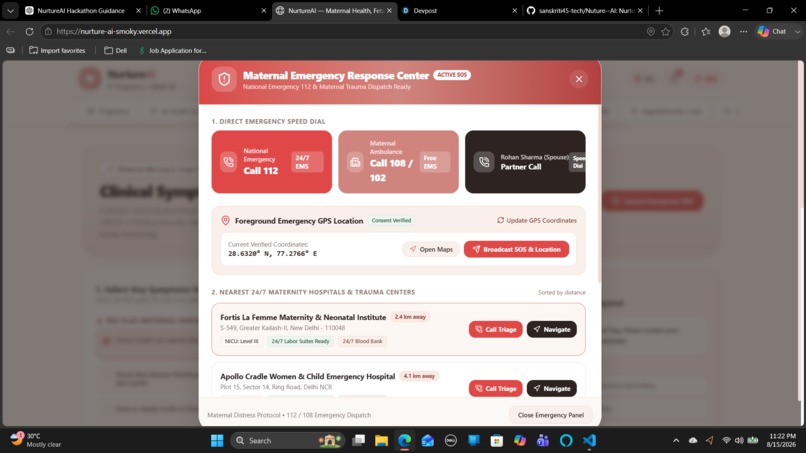Click 24/7 Labor Suites Ready tag
This screenshot has height=453, width=806.
(300, 341)
